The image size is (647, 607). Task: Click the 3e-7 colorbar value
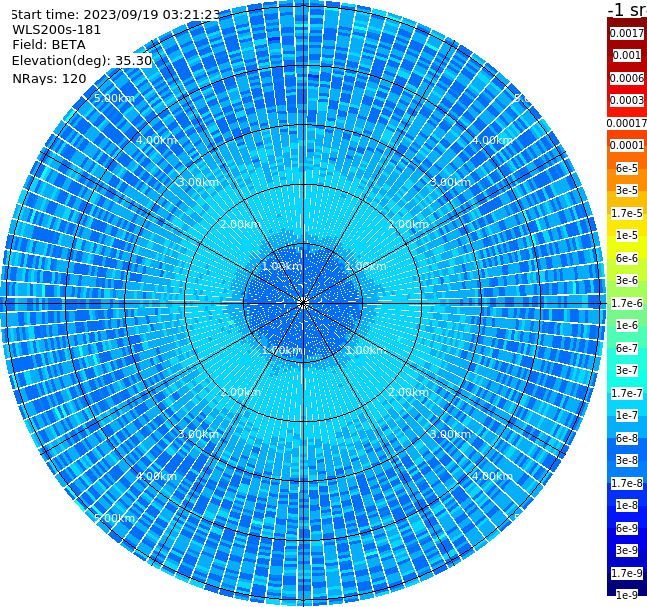pos(627,370)
